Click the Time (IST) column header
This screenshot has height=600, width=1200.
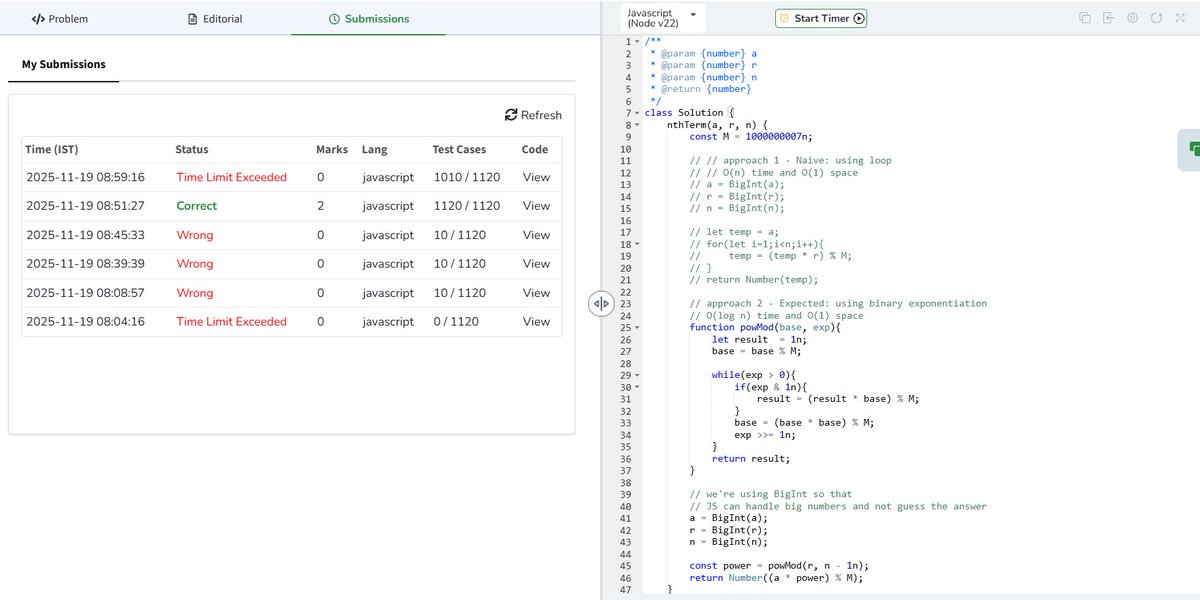point(52,149)
